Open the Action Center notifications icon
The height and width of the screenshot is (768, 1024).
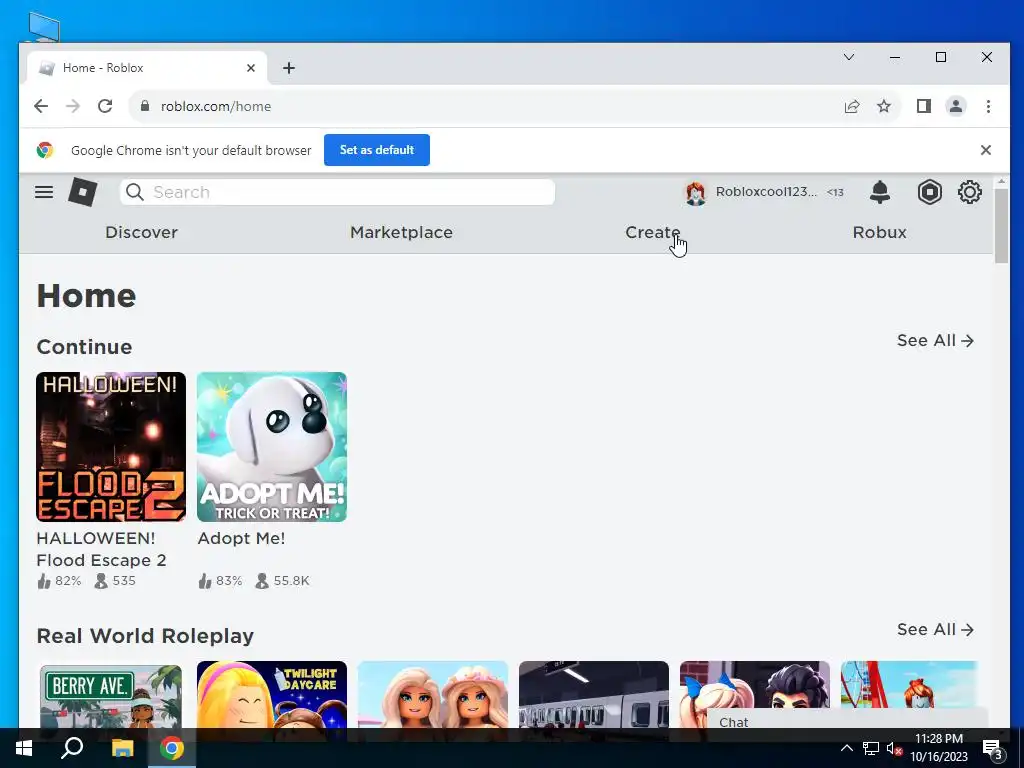pyautogui.click(x=992, y=749)
